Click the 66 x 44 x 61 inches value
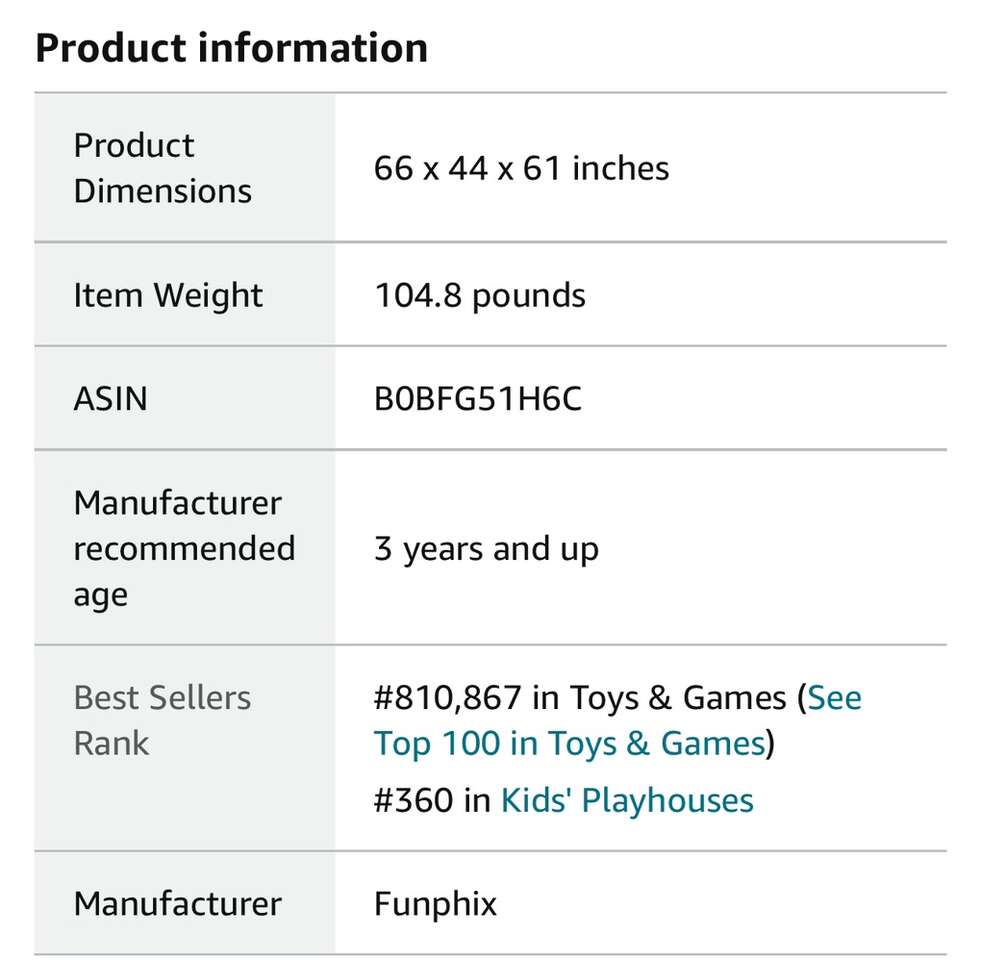The width and height of the screenshot is (981, 960). [x=521, y=168]
